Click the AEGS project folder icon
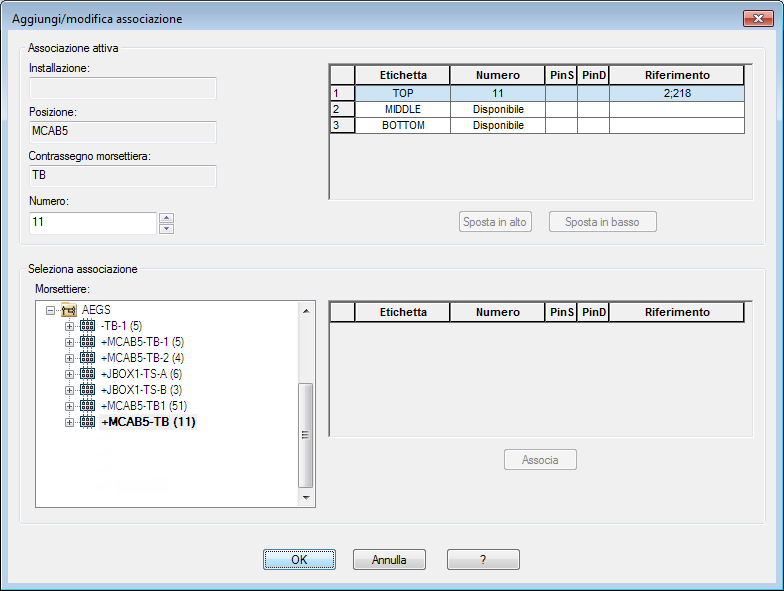Image resolution: width=784 pixels, height=591 pixels. click(68, 310)
